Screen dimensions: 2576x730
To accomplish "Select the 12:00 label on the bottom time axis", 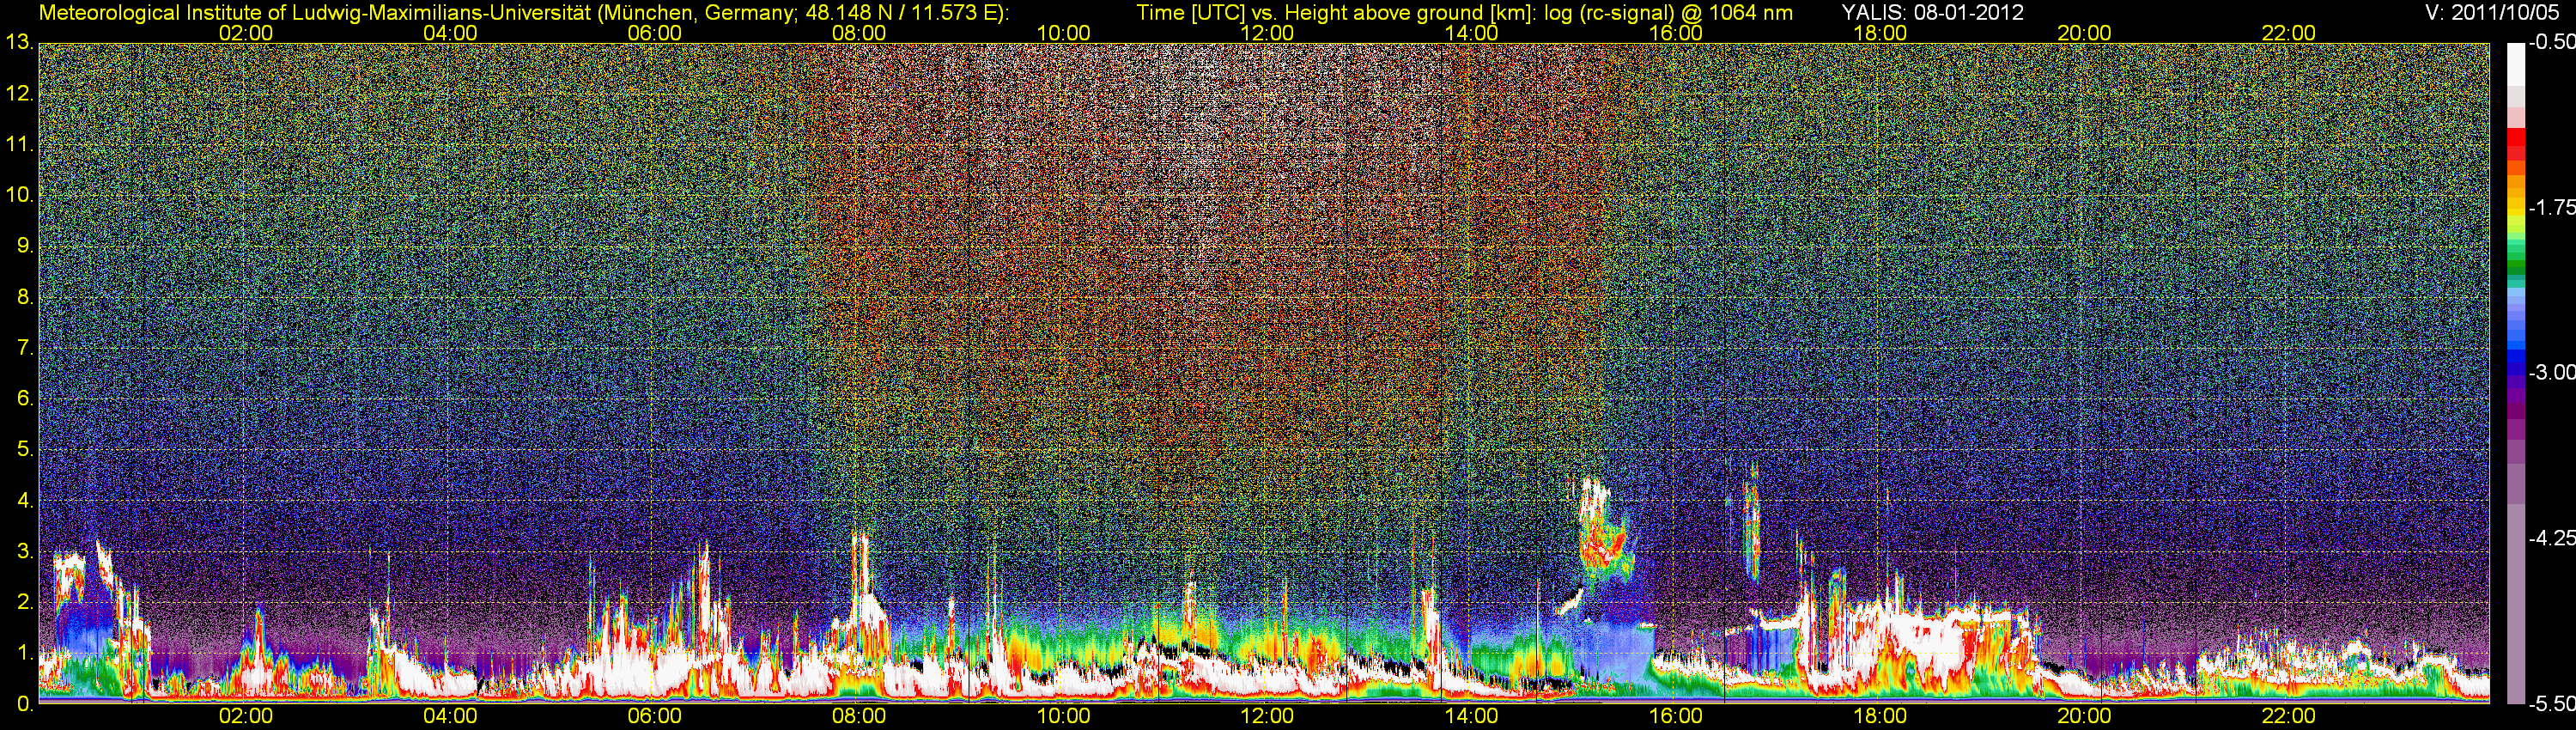I will tap(1267, 716).
